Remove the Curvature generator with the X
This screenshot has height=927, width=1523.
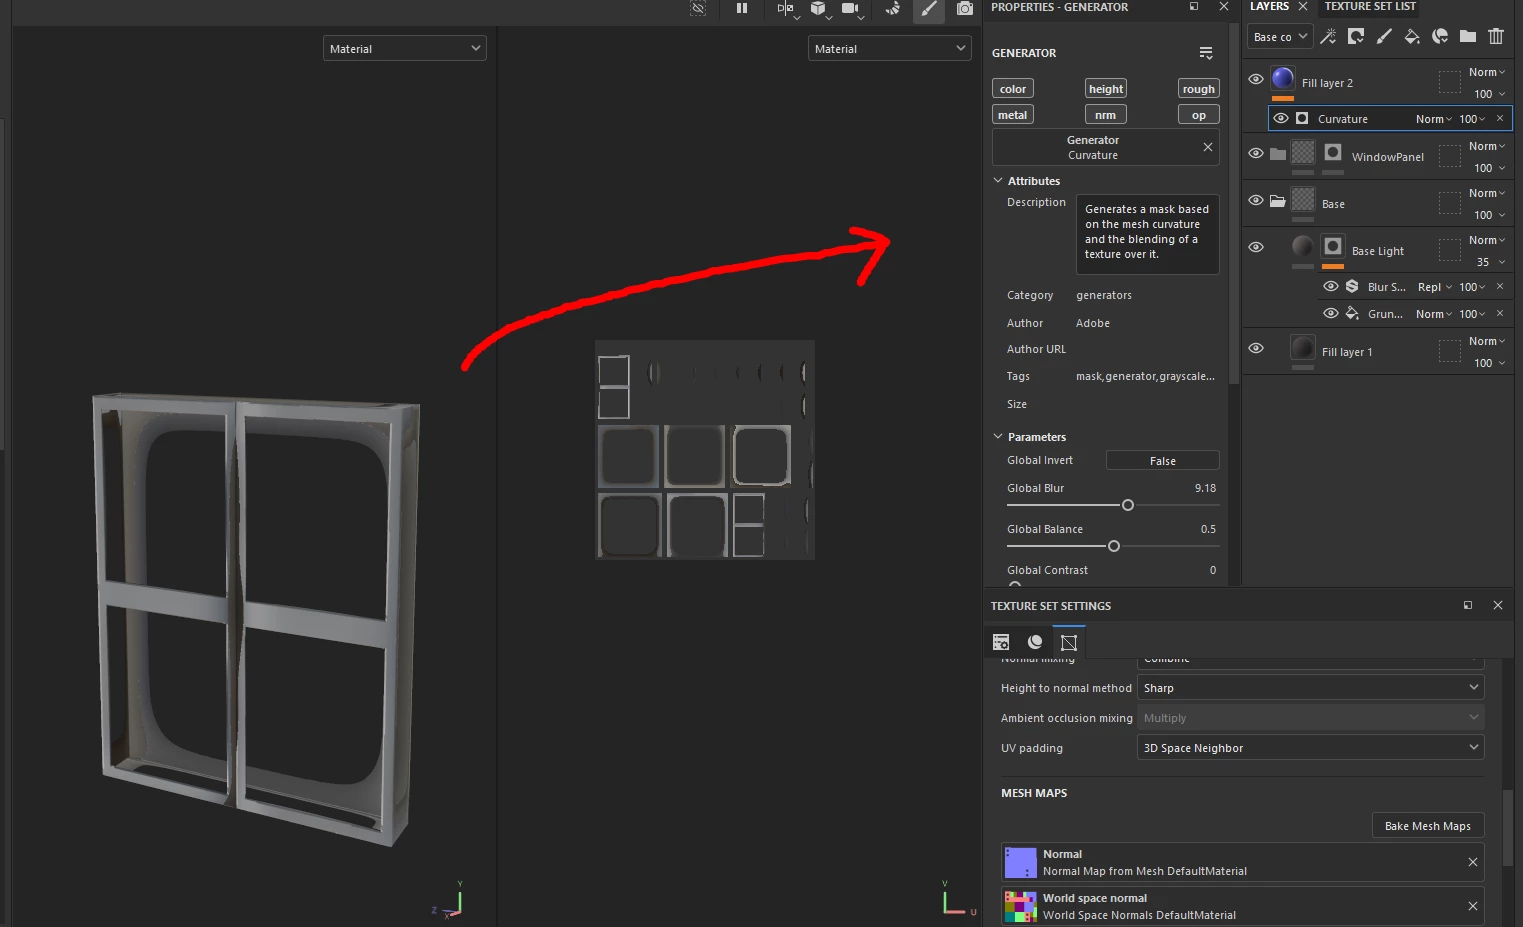tap(1208, 147)
